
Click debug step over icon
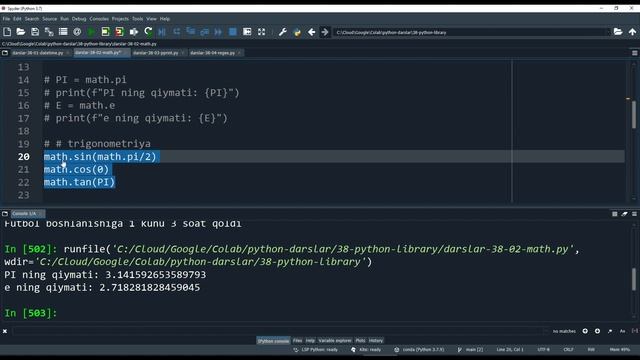pyautogui.click(x=176, y=32)
